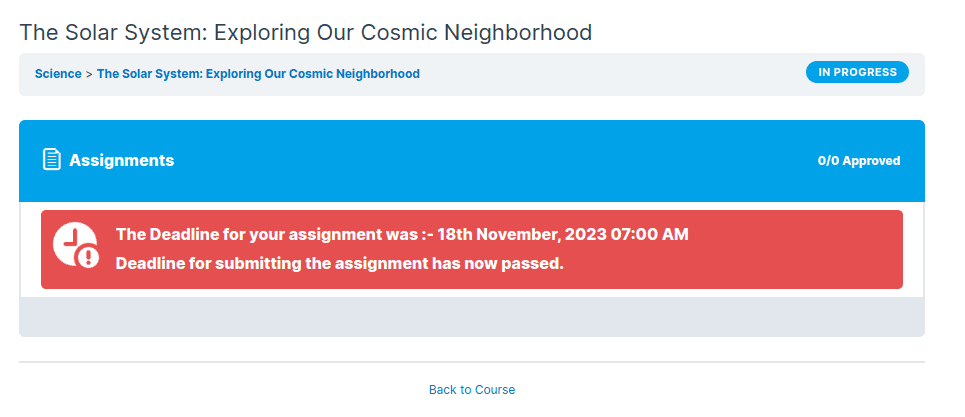
Task: Click the 'Deadline has now passed' message
Action: [340, 264]
